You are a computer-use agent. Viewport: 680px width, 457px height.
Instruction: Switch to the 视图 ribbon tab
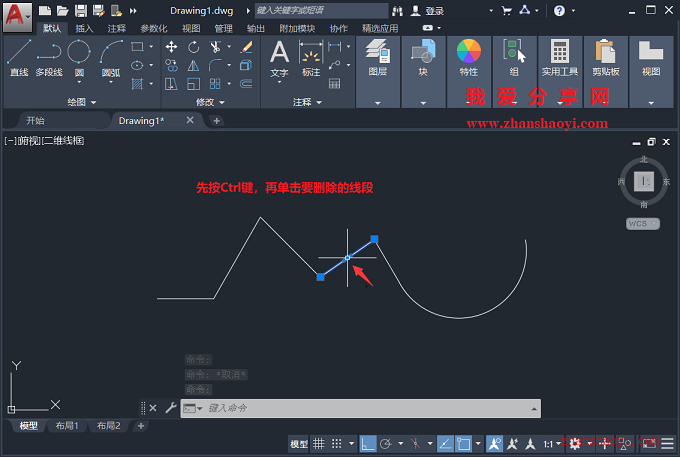[191, 29]
